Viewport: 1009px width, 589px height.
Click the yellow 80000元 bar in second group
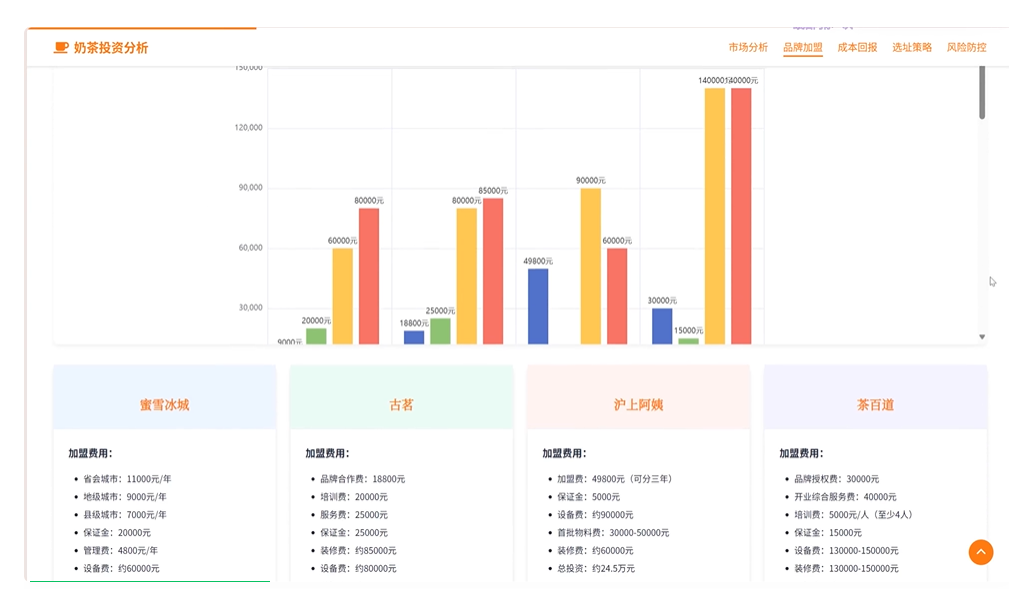click(467, 276)
